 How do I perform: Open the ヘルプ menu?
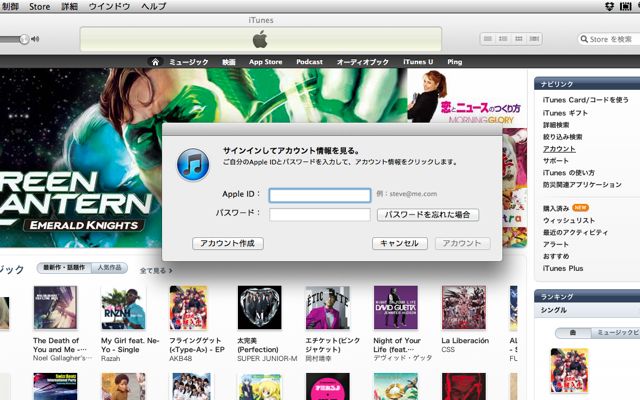pyautogui.click(x=153, y=7)
